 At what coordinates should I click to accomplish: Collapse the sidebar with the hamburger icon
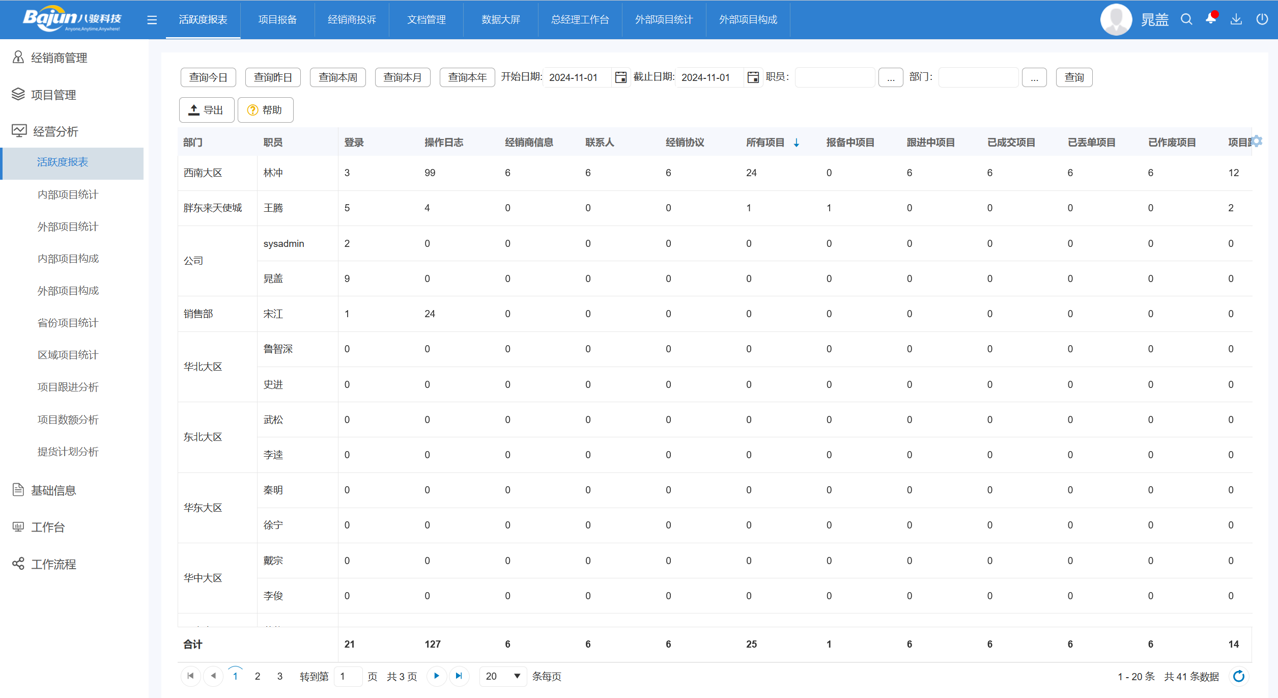click(152, 18)
